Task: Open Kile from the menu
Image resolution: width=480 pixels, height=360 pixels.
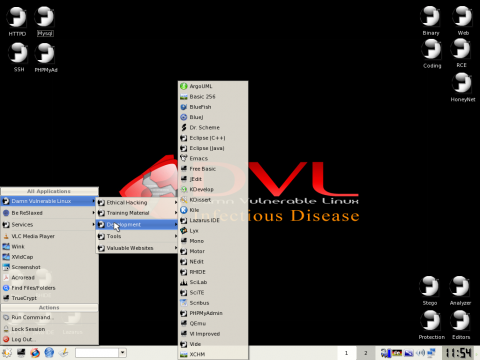Action: coord(213,210)
